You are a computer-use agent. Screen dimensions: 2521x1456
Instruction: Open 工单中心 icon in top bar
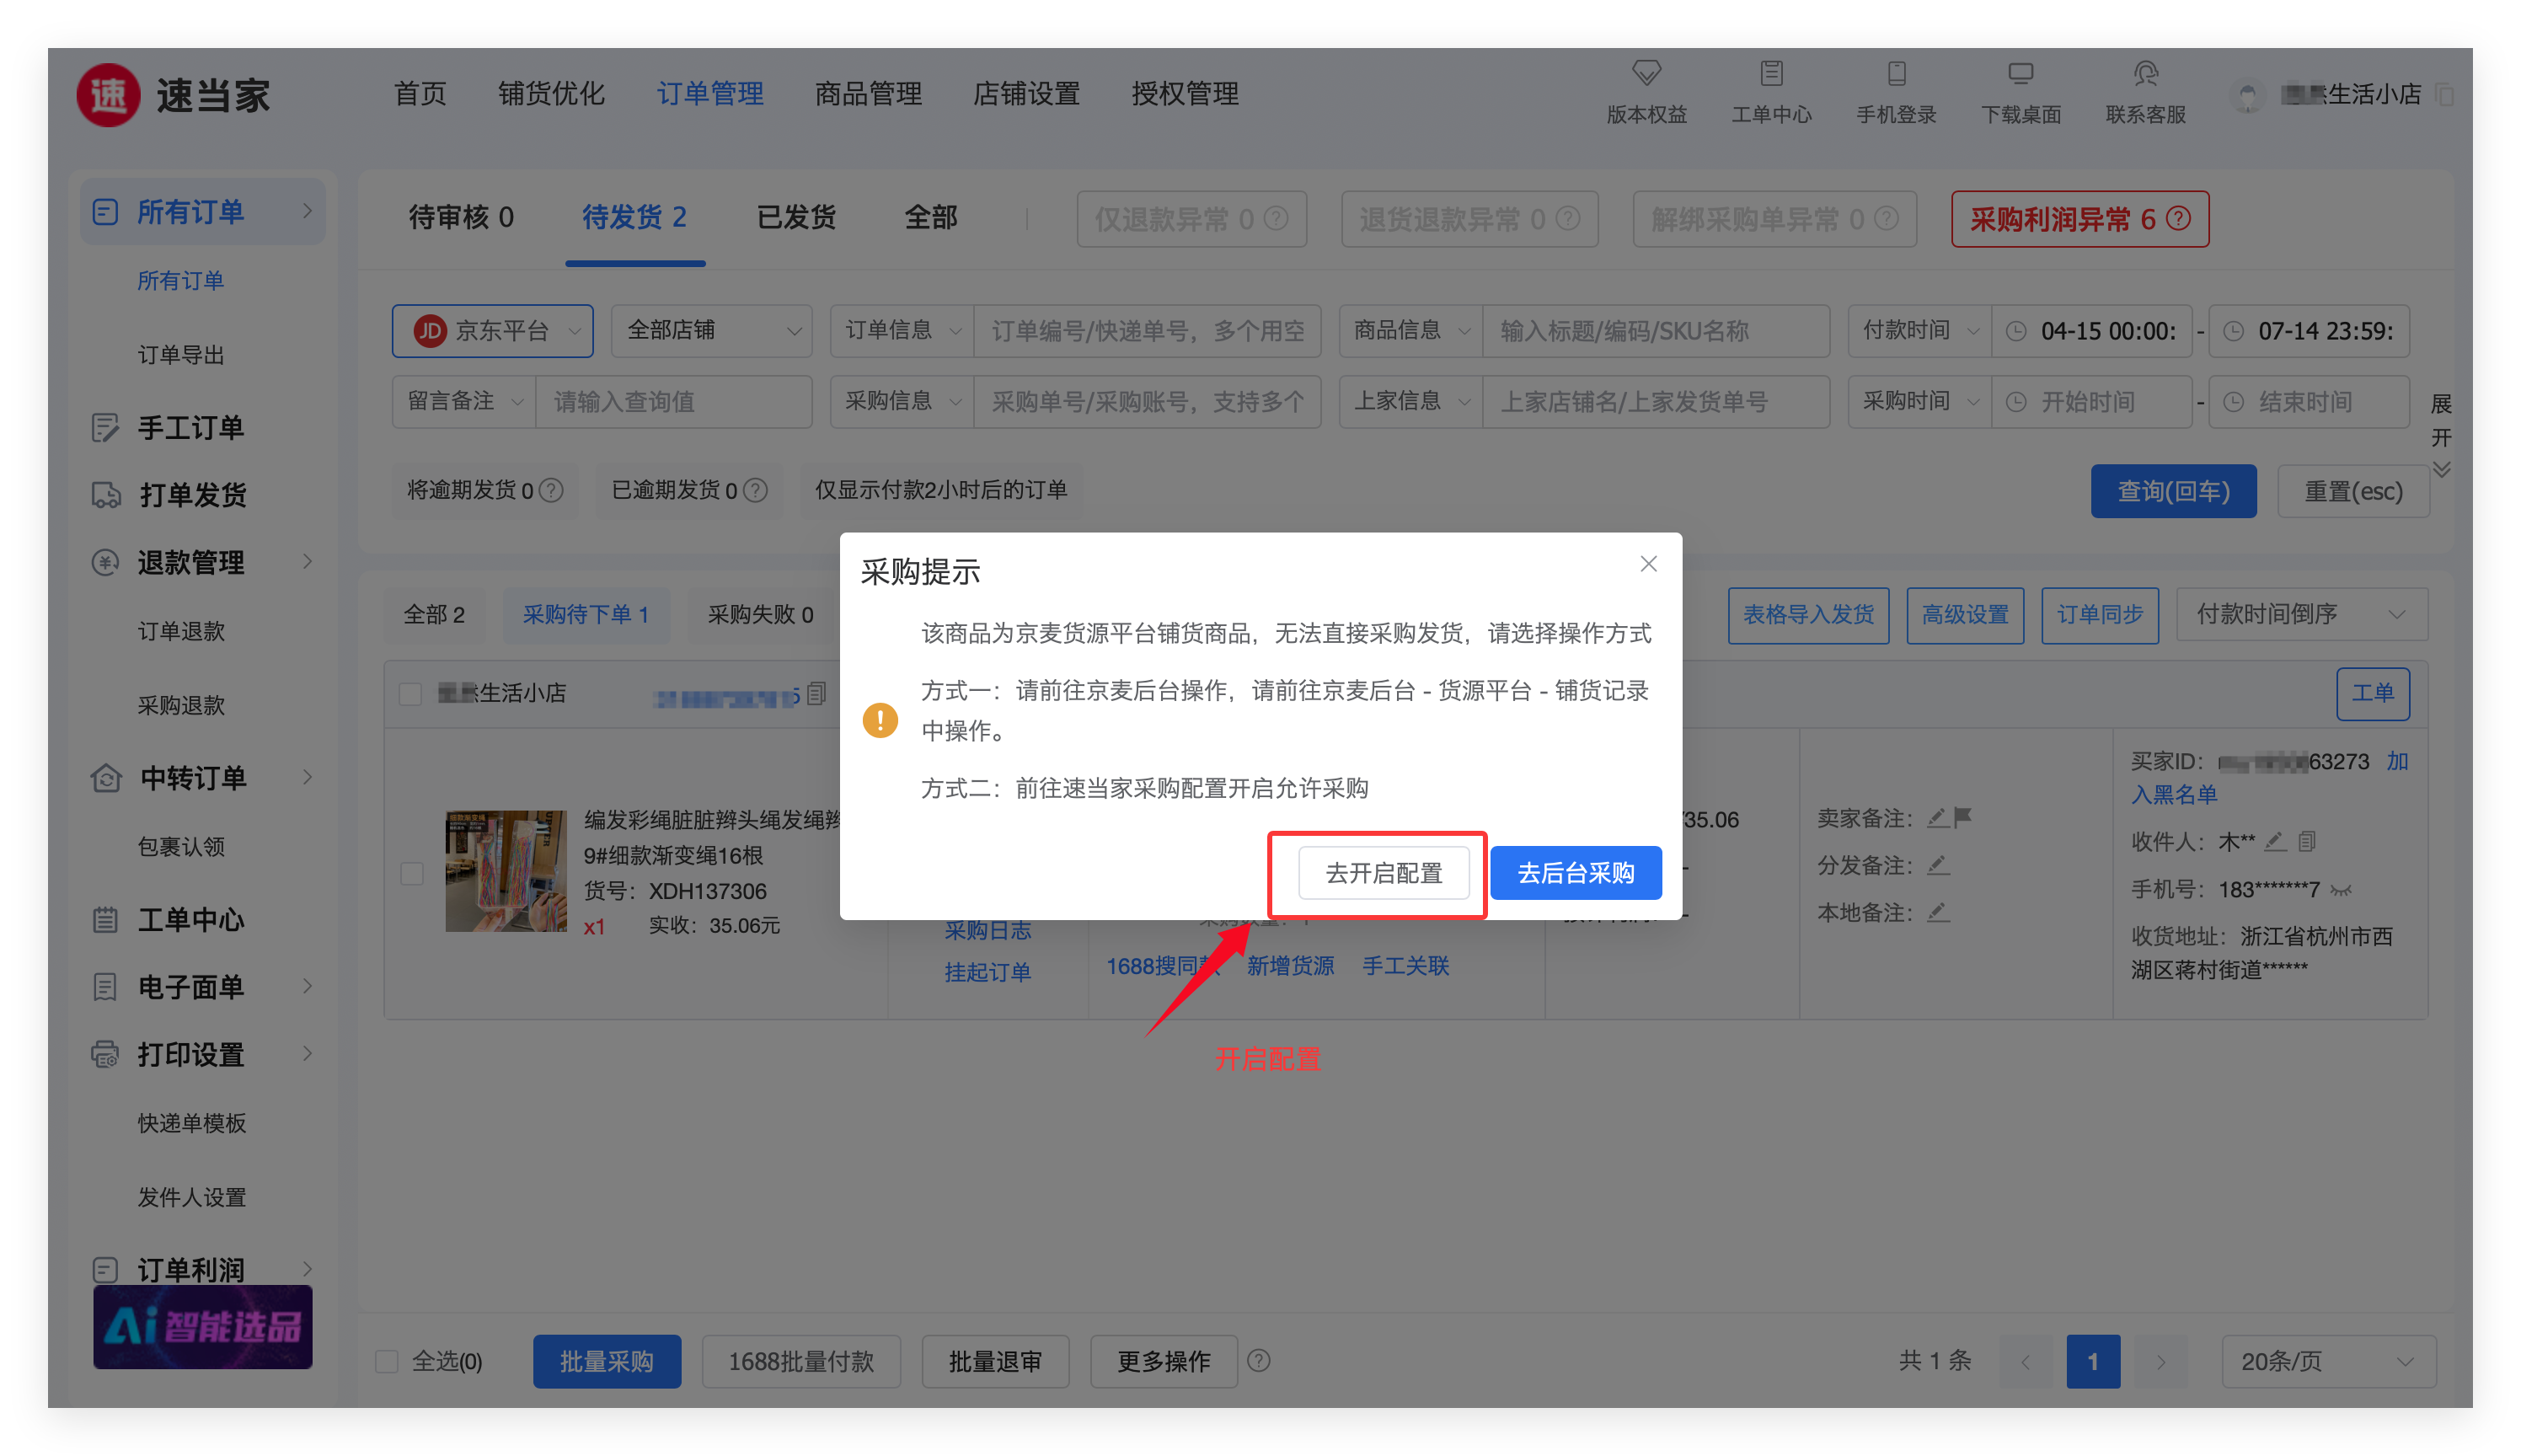pyautogui.click(x=1771, y=73)
